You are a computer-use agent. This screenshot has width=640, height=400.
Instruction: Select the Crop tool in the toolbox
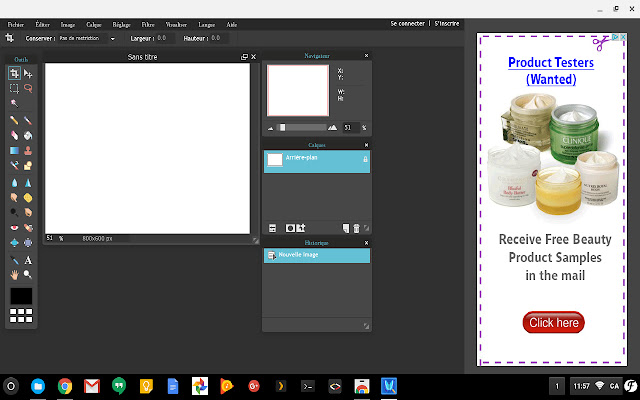[x=14, y=73]
